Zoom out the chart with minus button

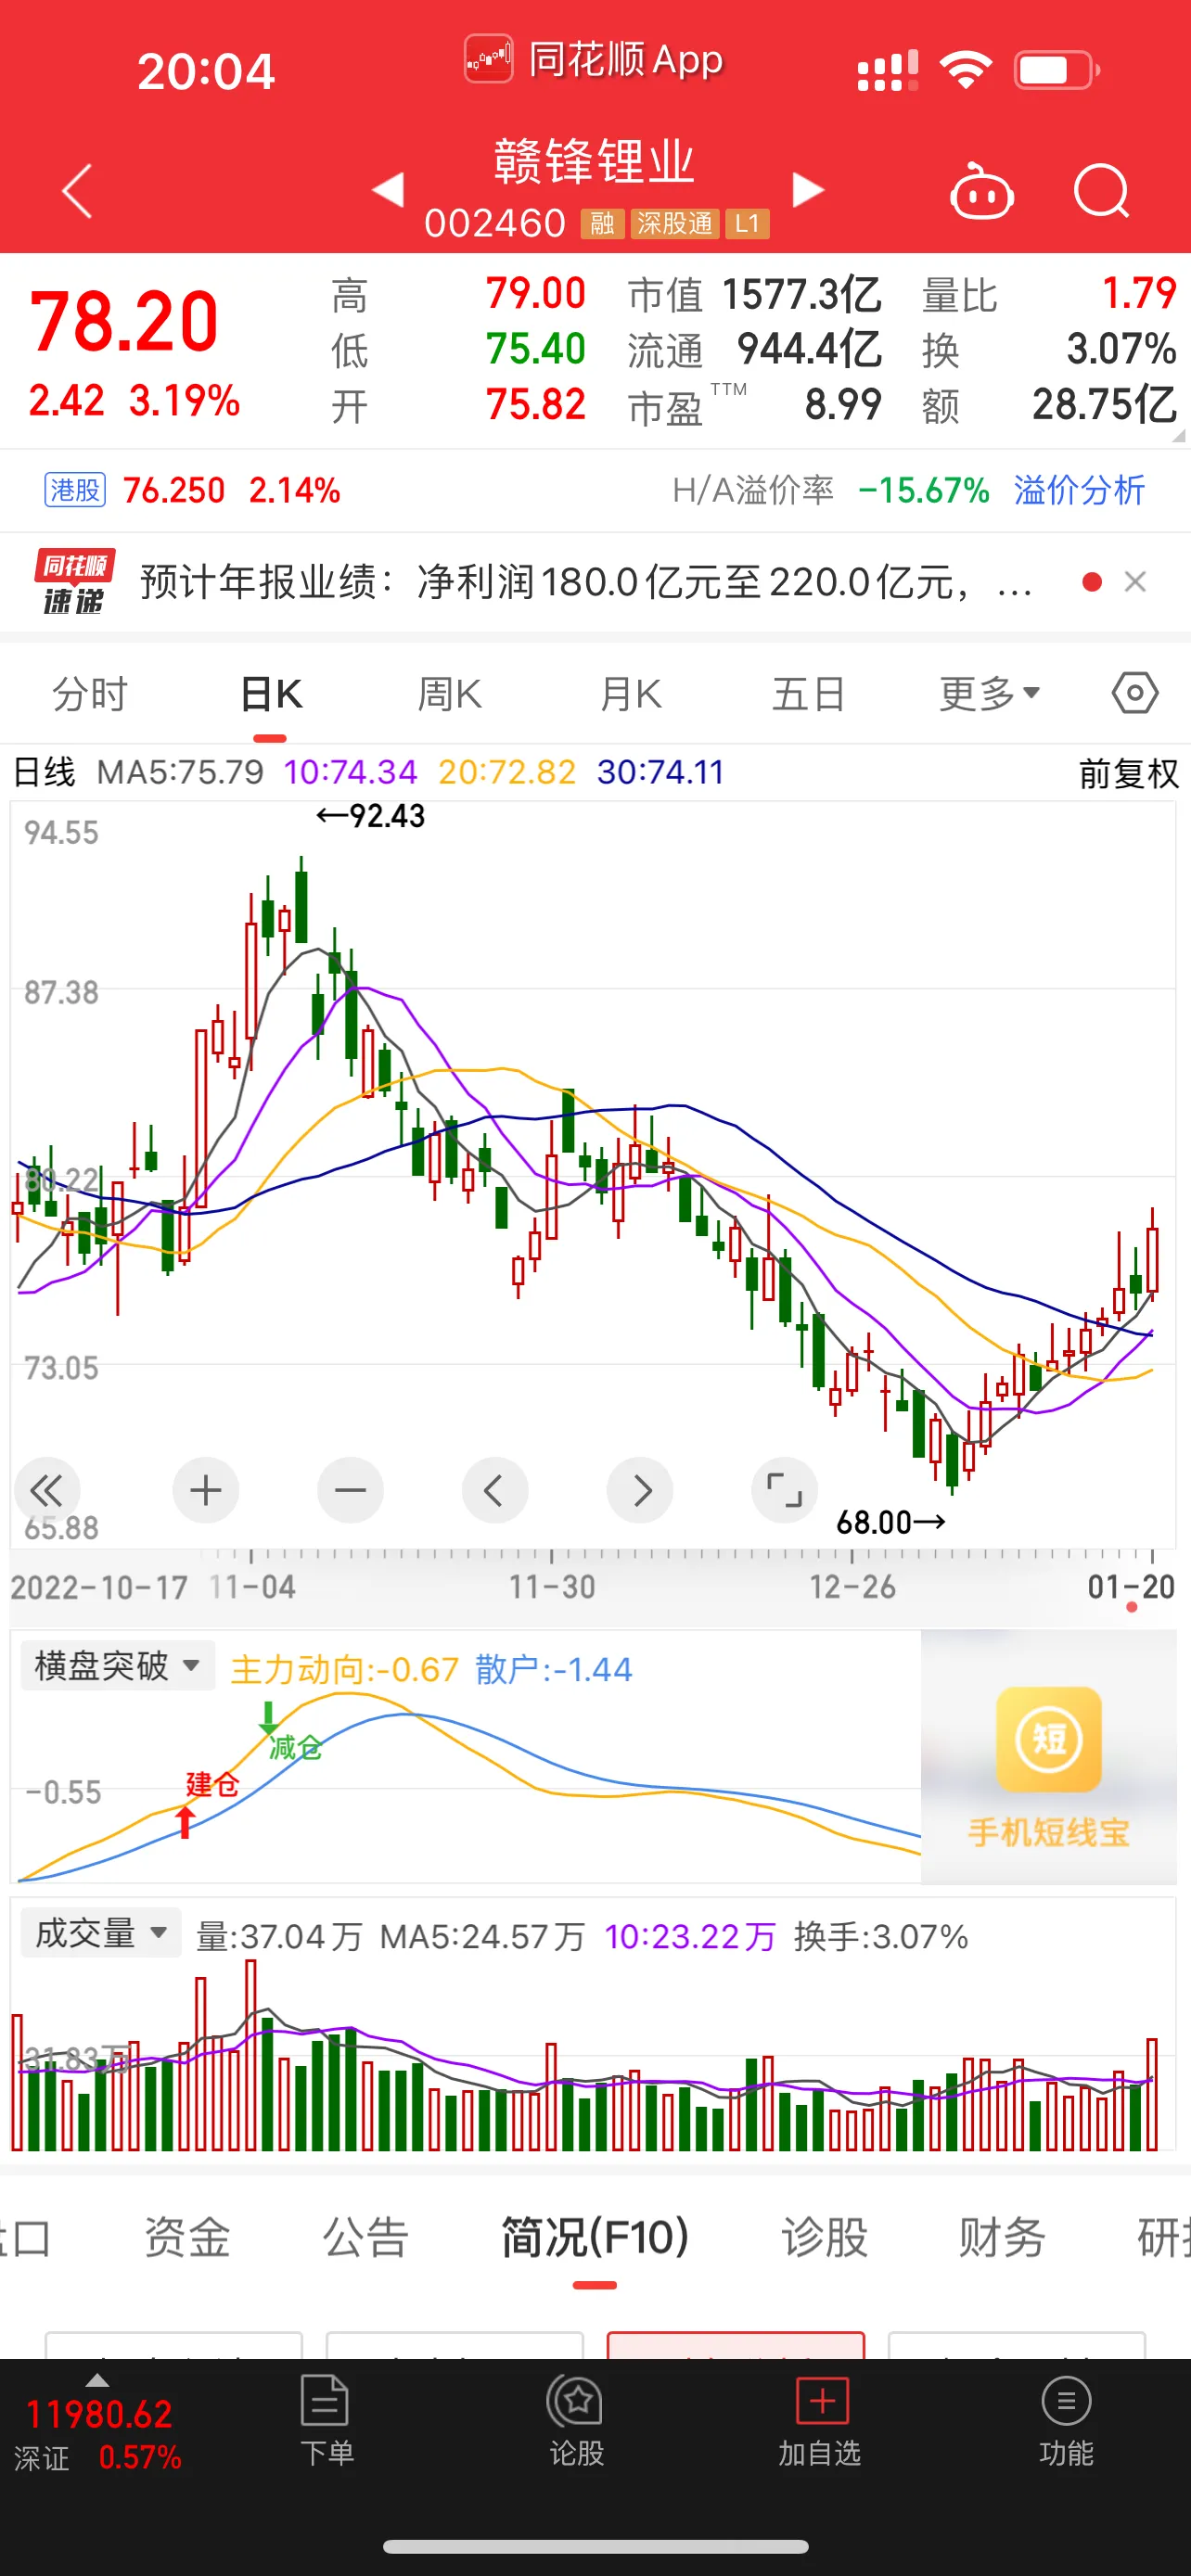350,1490
